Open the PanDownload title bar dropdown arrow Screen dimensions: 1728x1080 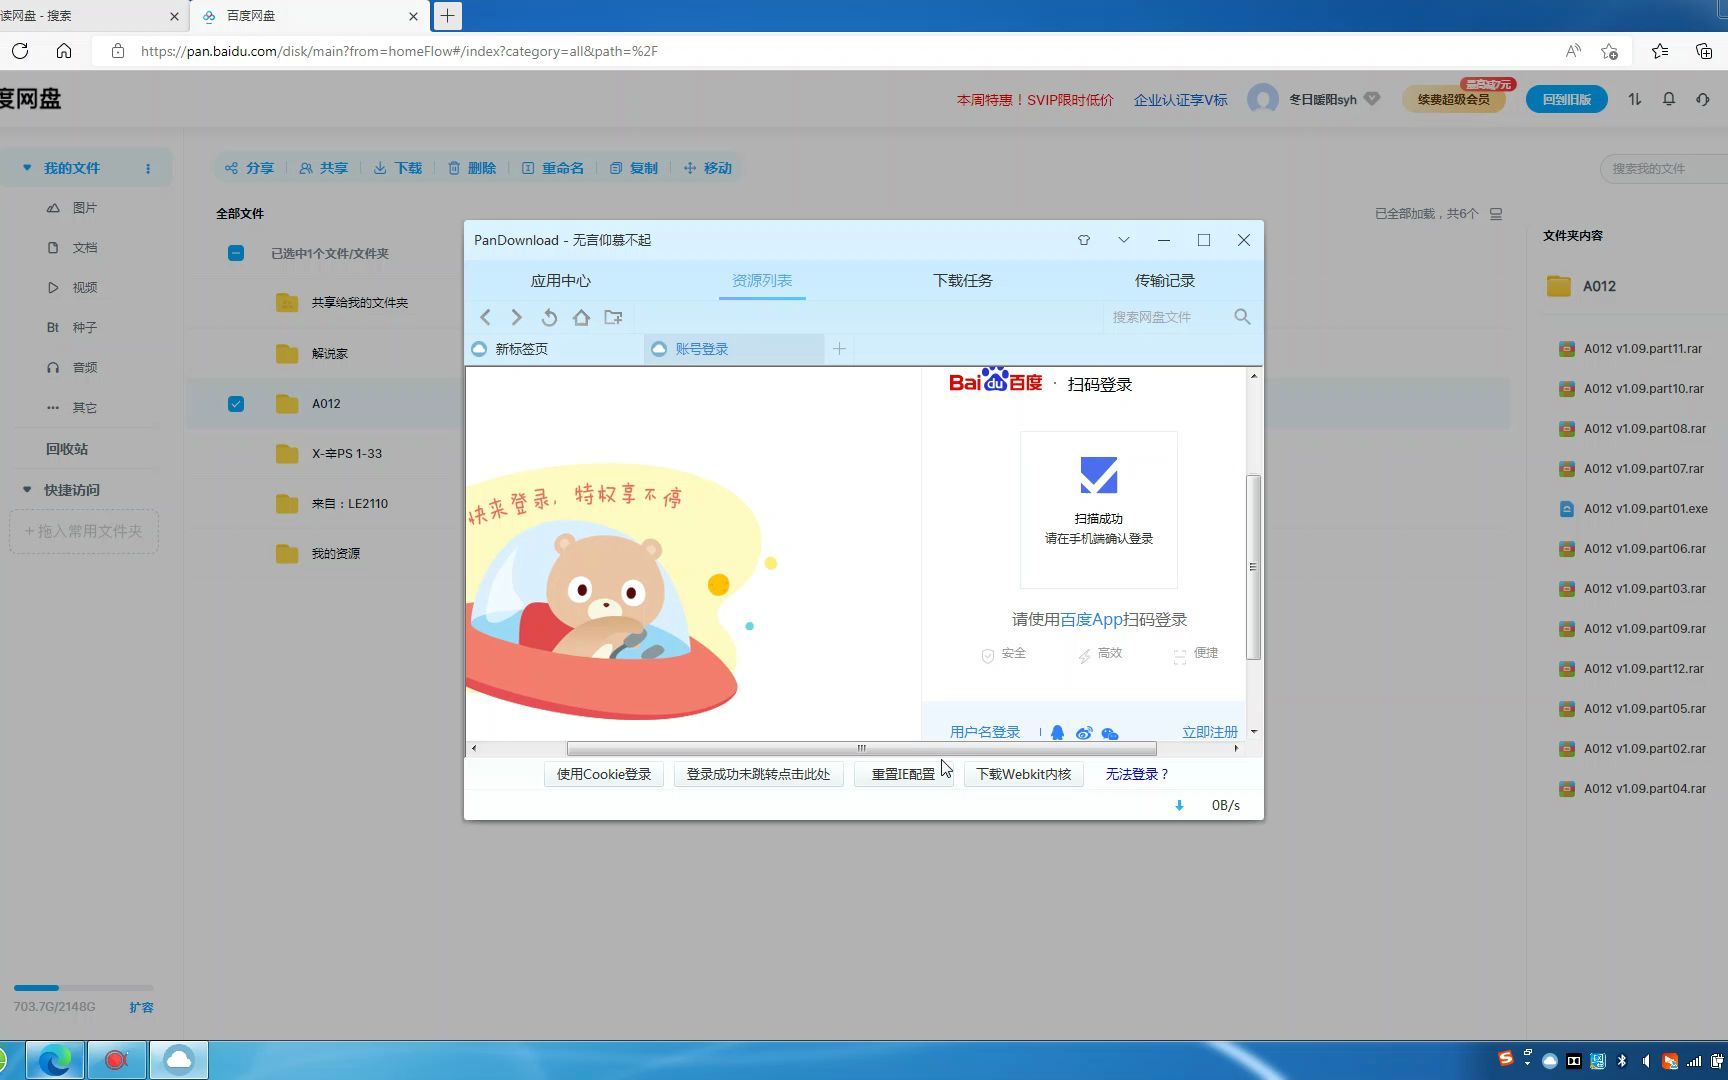[x=1124, y=240]
